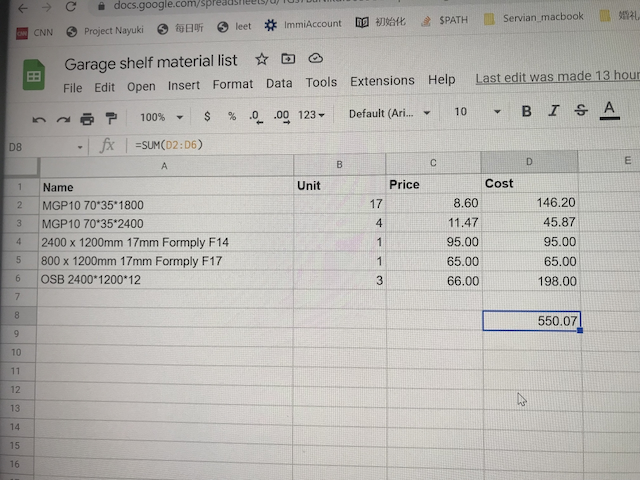Expand the Default (Arial) font dropdown
The height and width of the screenshot is (480, 640).
pyautogui.click(x=389, y=114)
